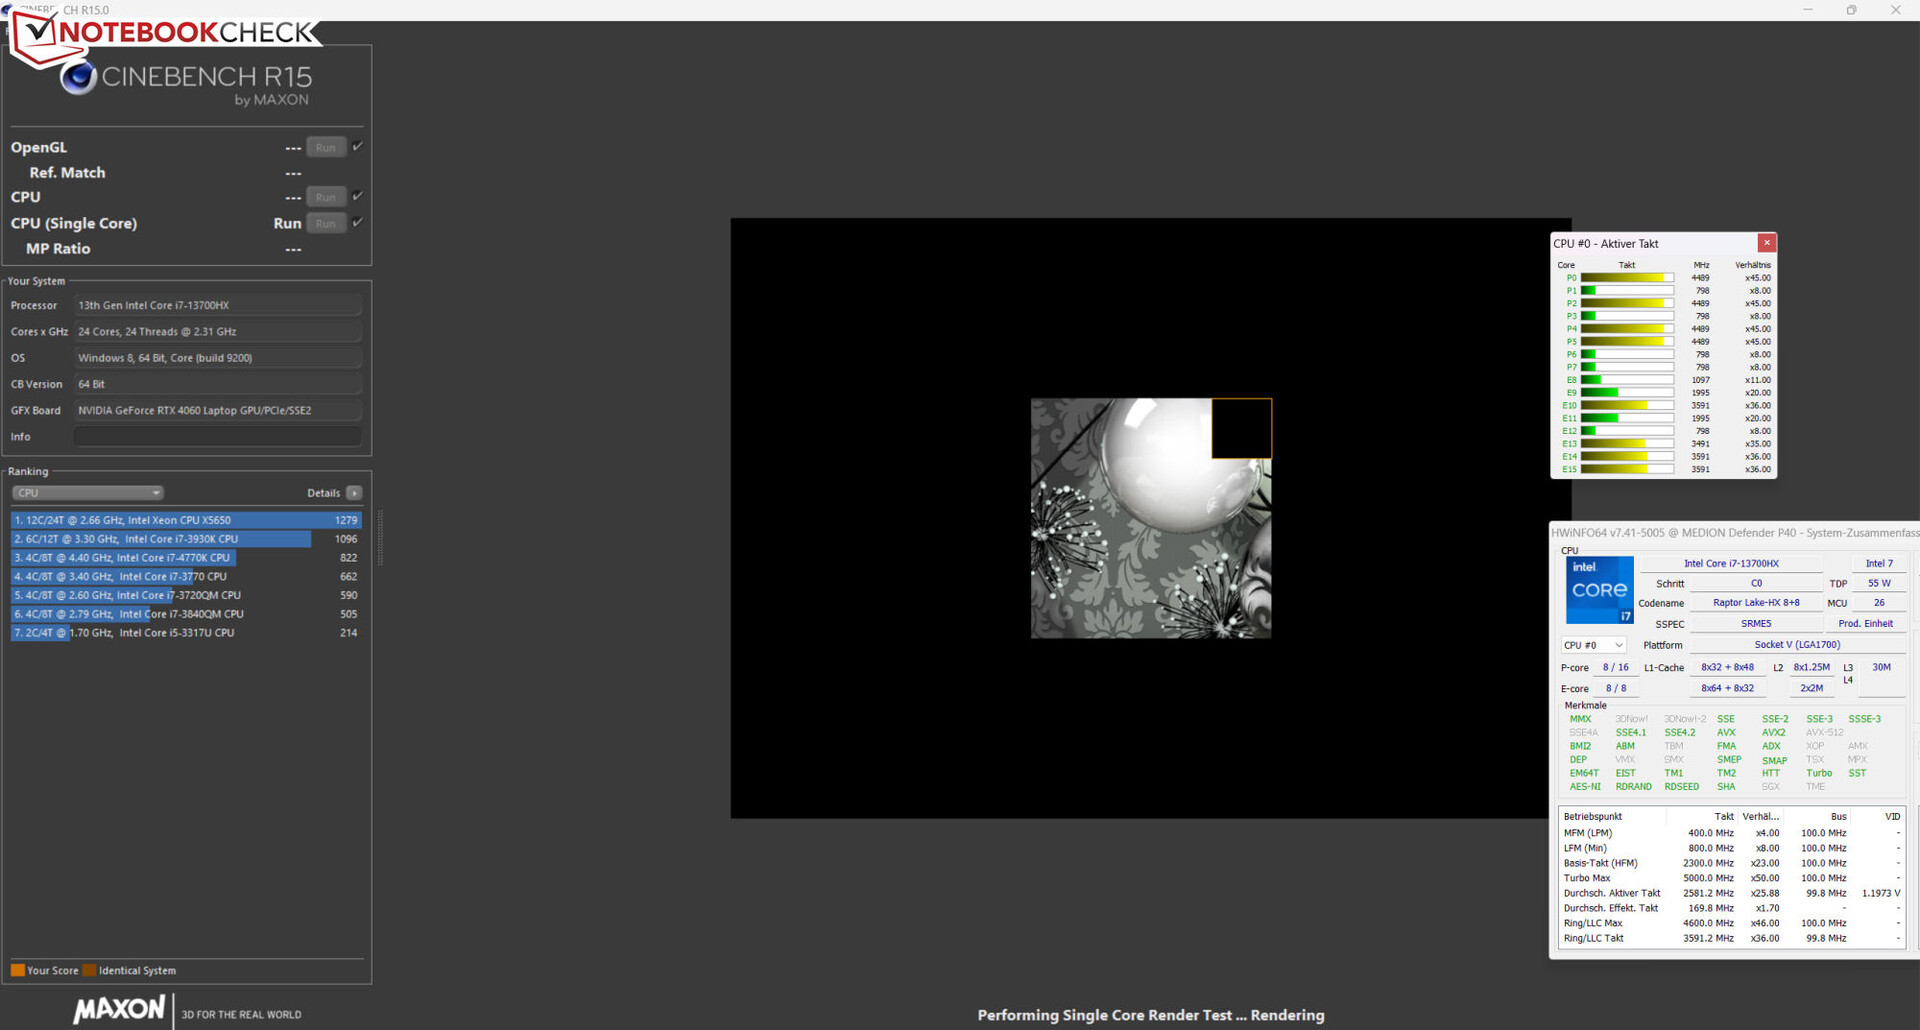This screenshot has width=1920, height=1030.
Task: Click the Intel Core i7 badge in HWiNFO
Action: tap(1598, 590)
